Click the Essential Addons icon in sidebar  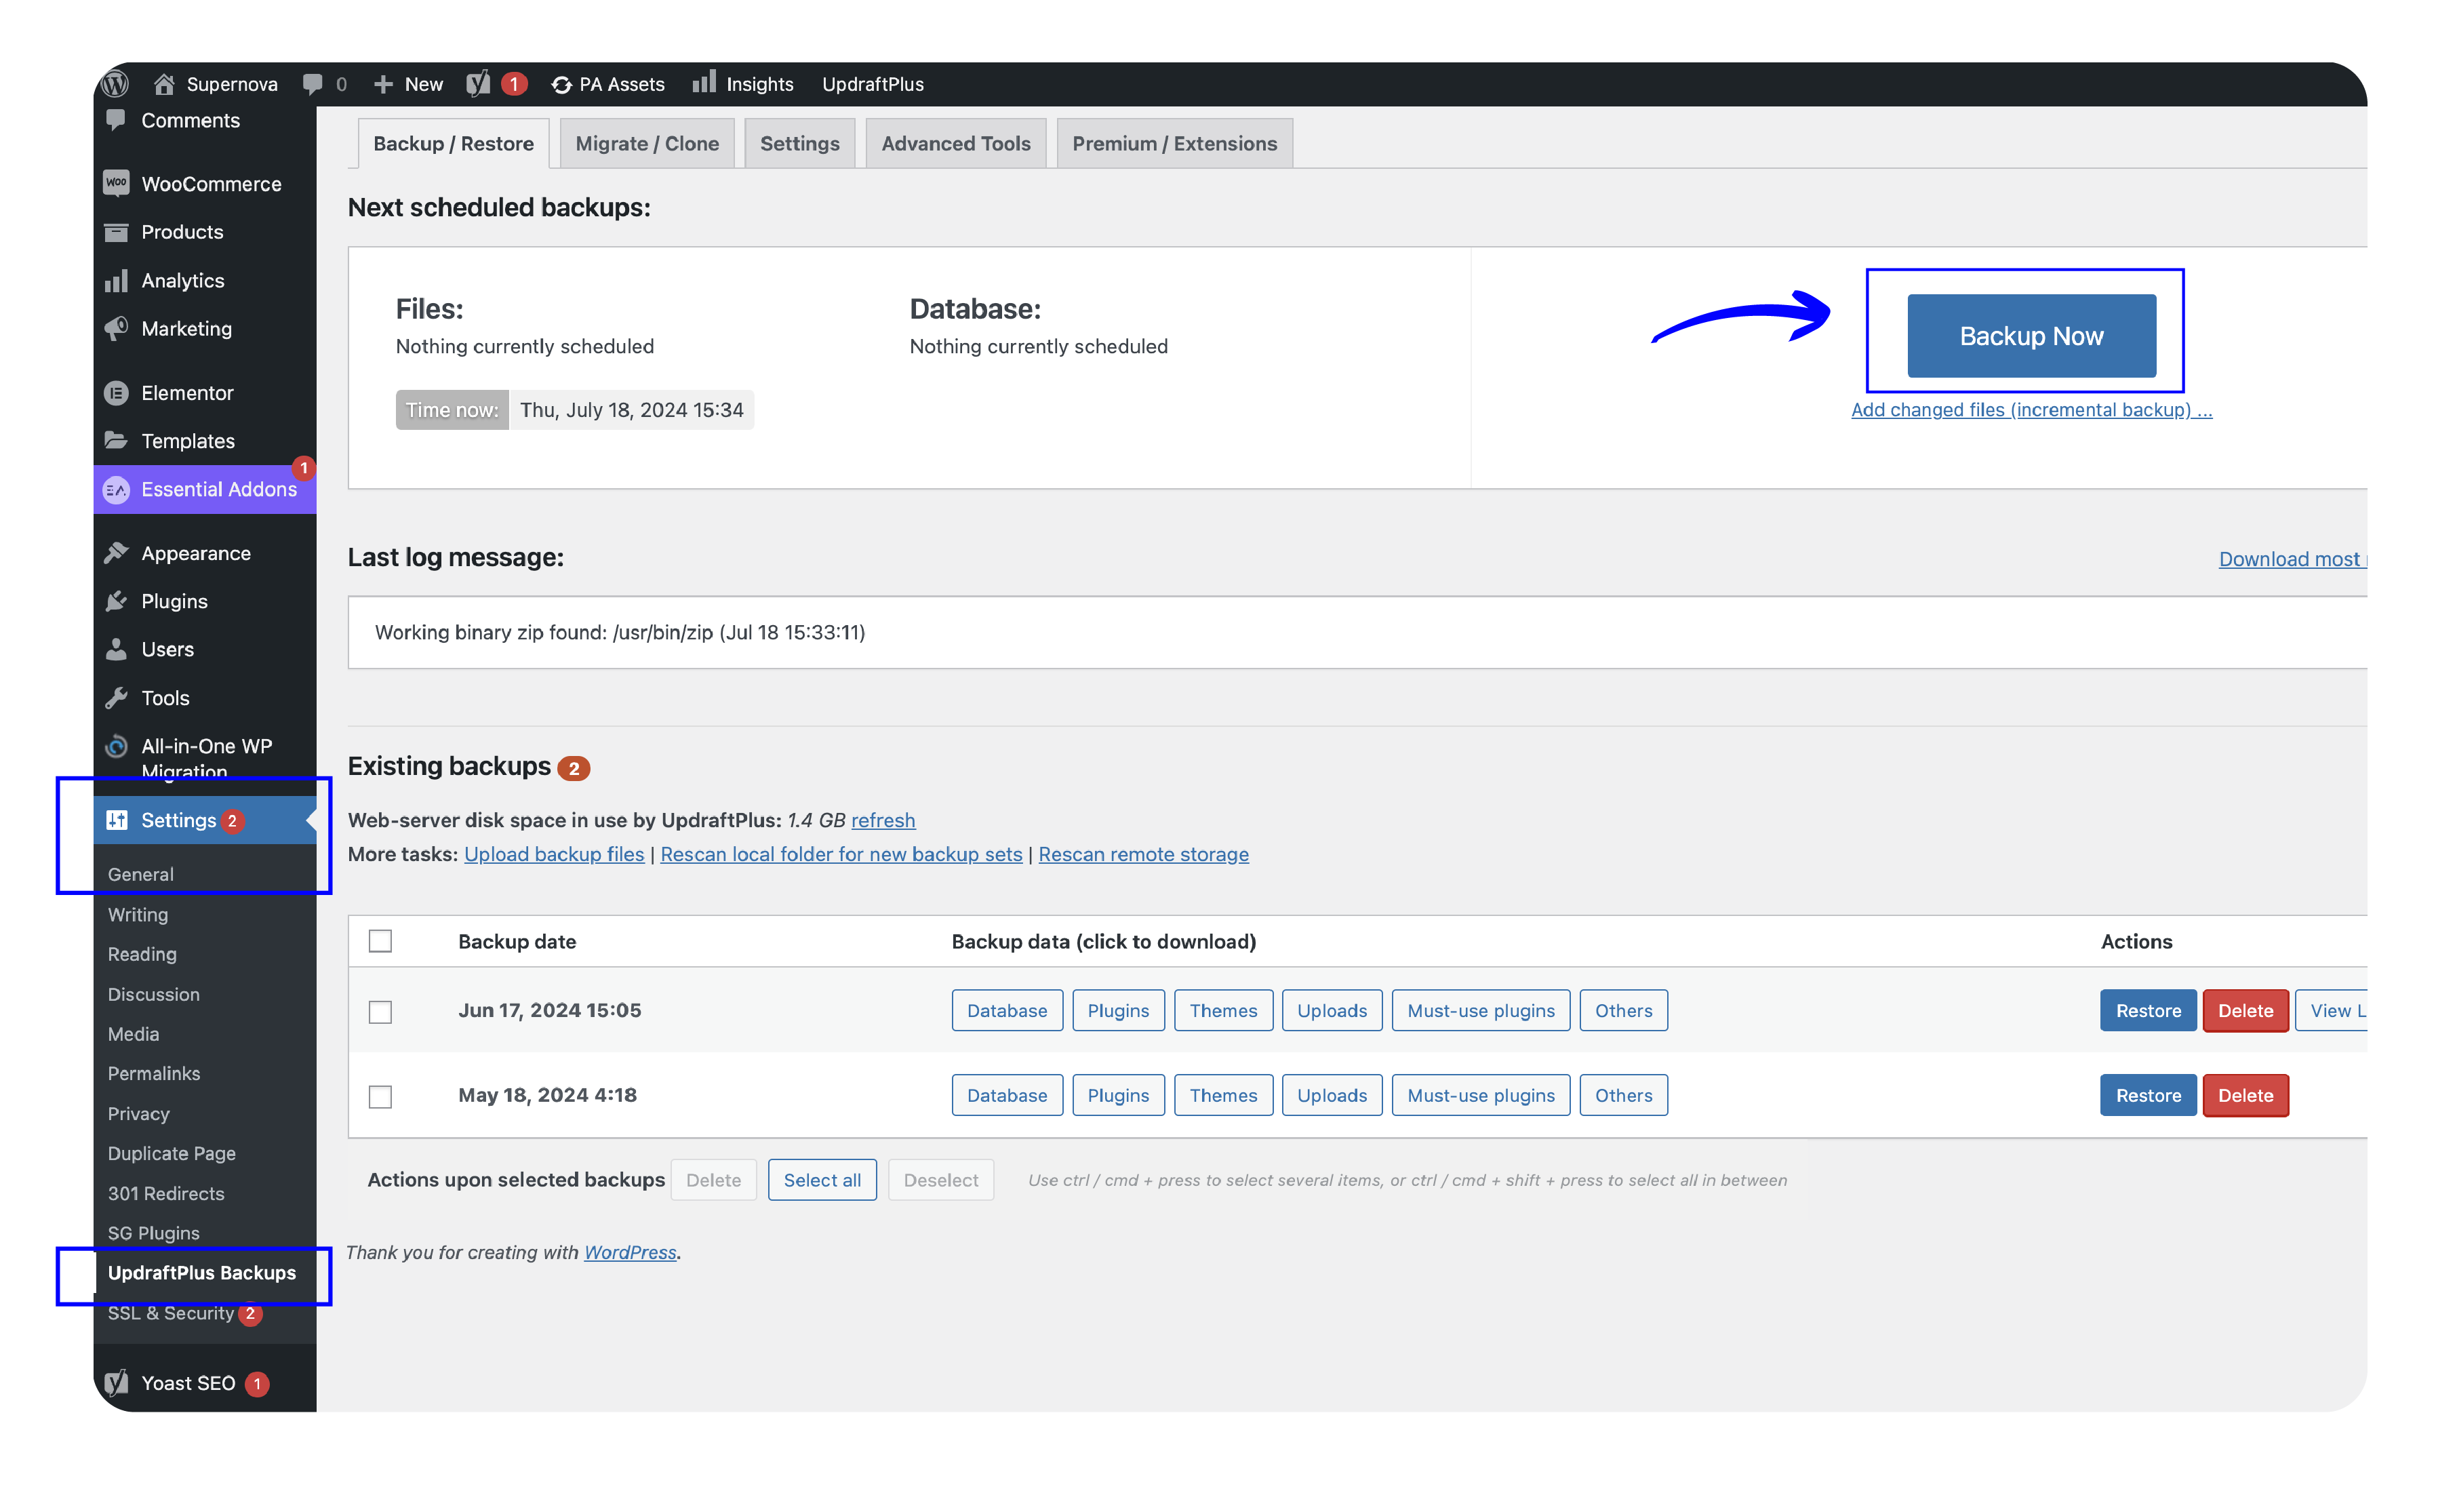pyautogui.click(x=116, y=489)
